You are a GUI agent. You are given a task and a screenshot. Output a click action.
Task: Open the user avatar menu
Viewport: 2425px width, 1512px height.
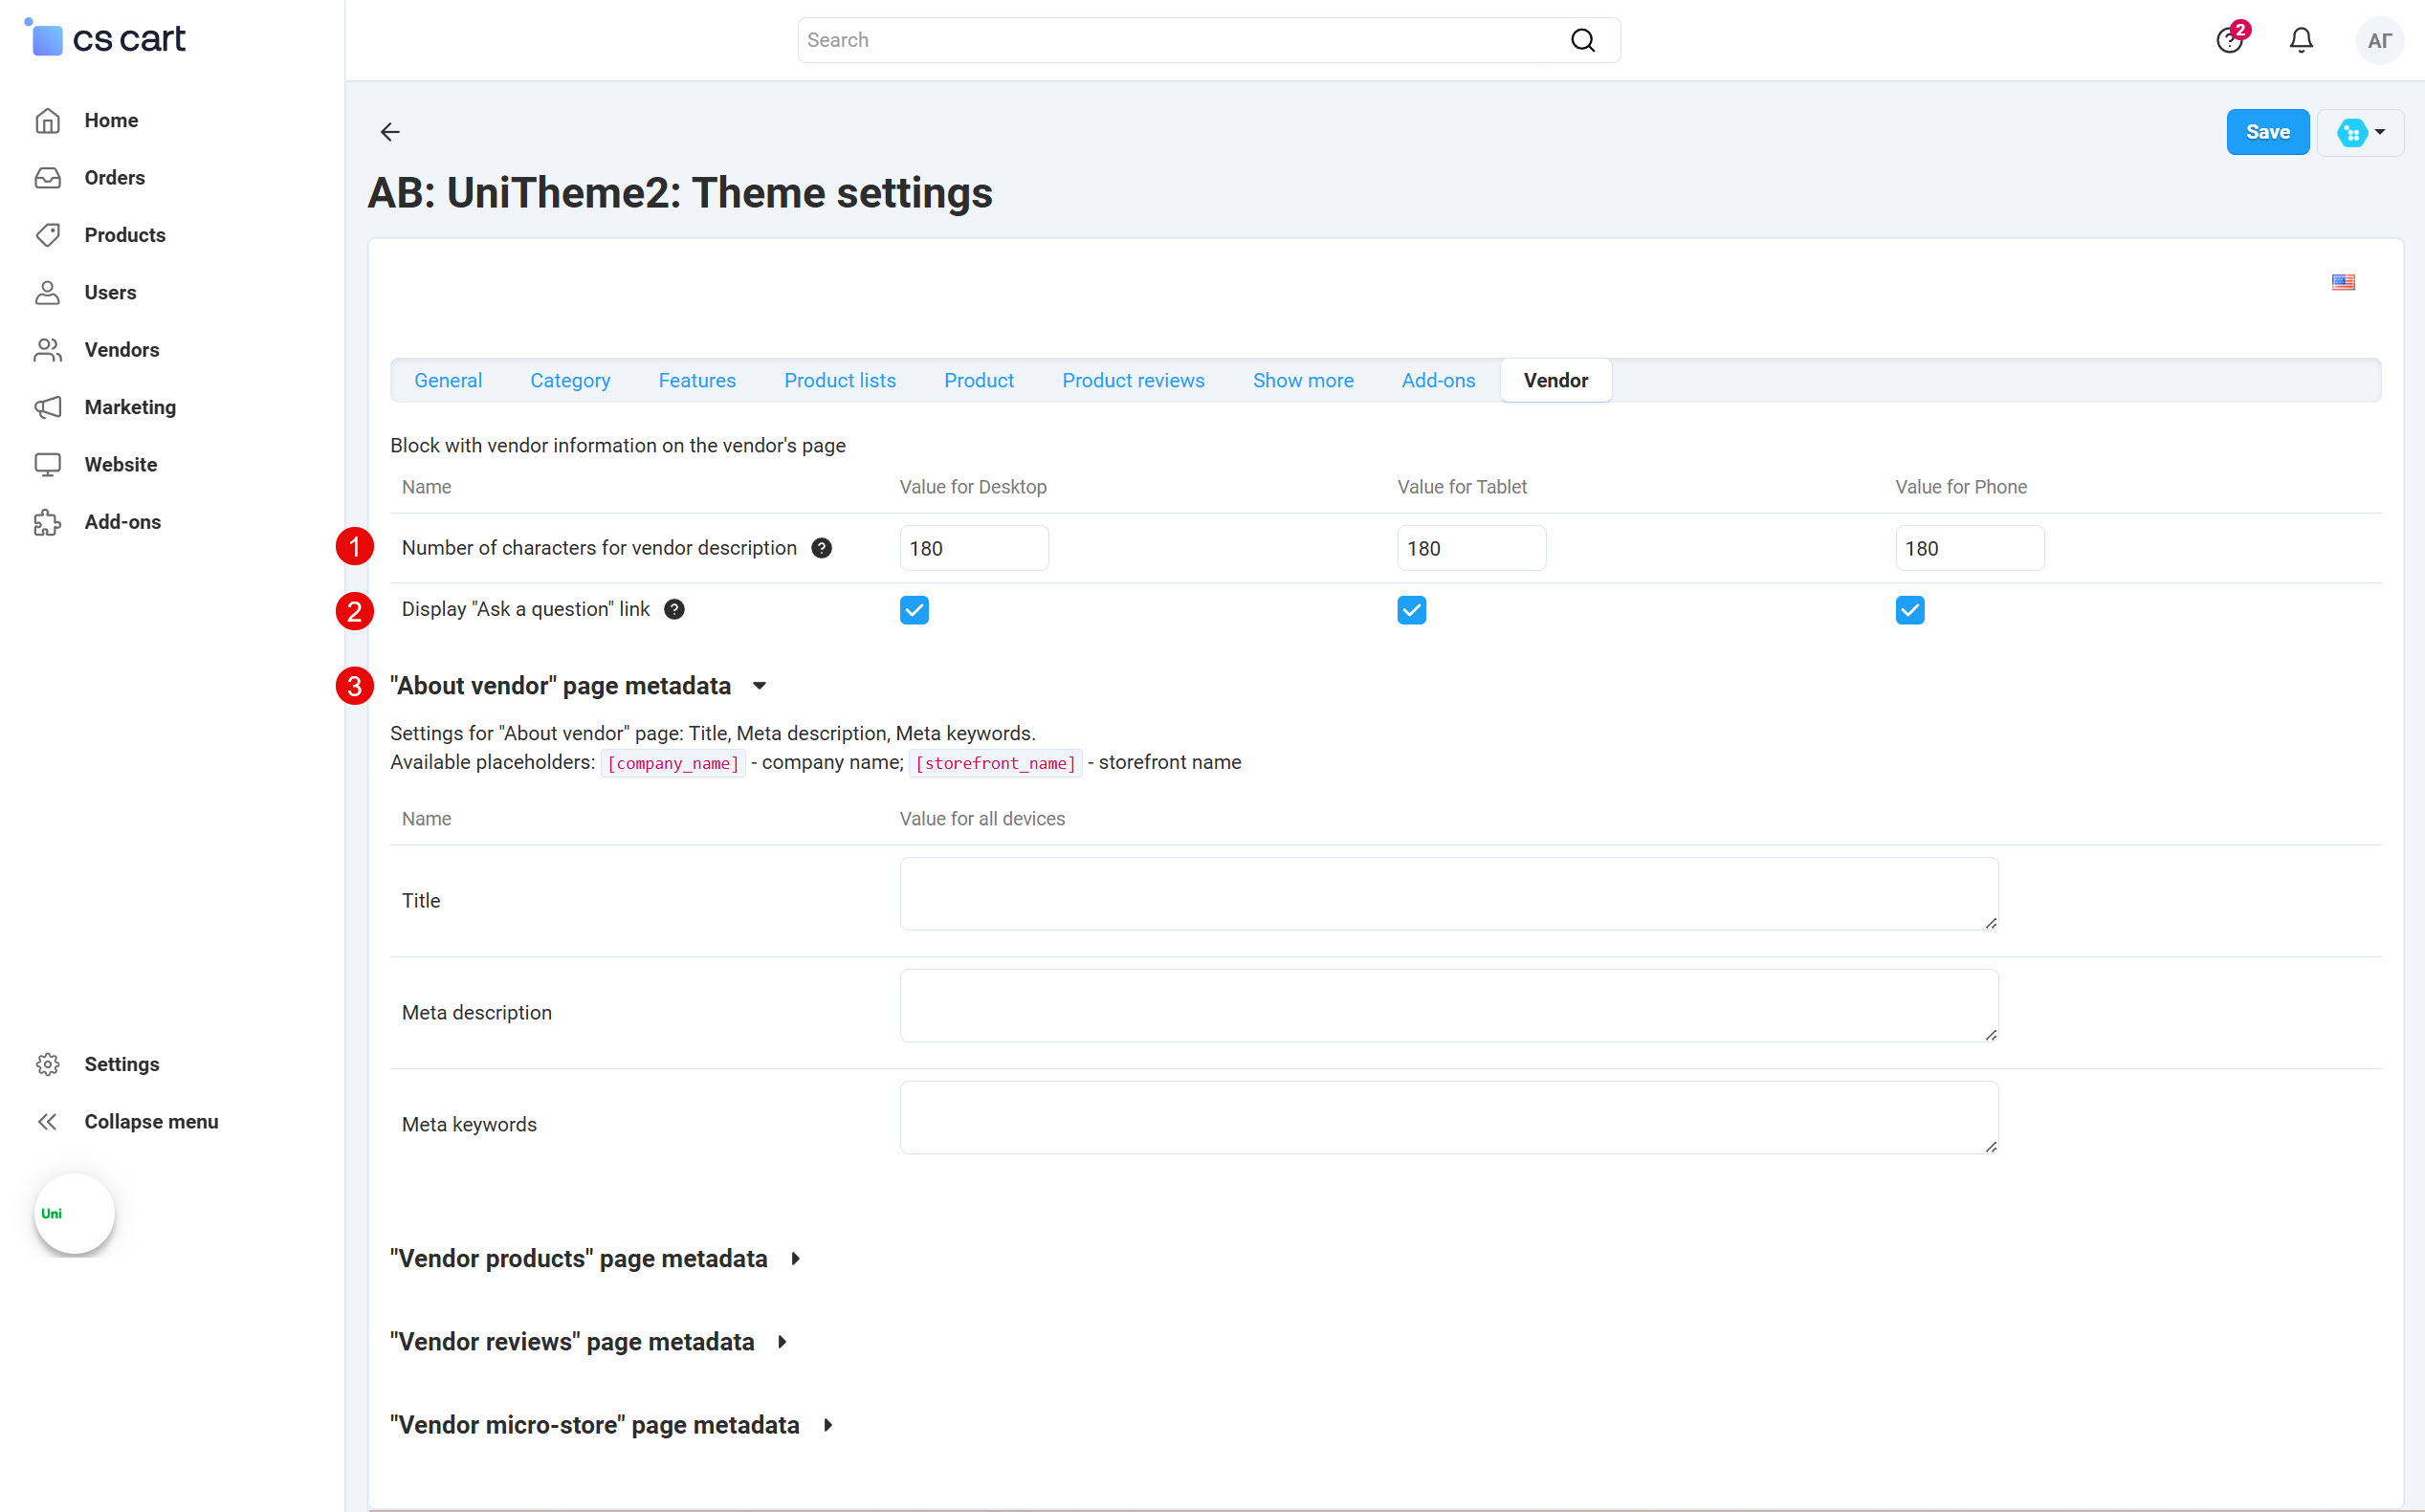tap(2379, 40)
